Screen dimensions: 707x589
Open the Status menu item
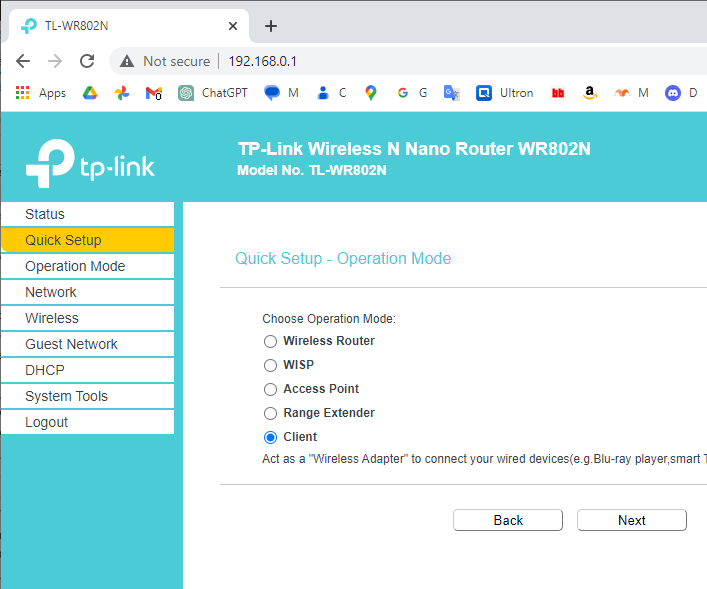tap(88, 214)
